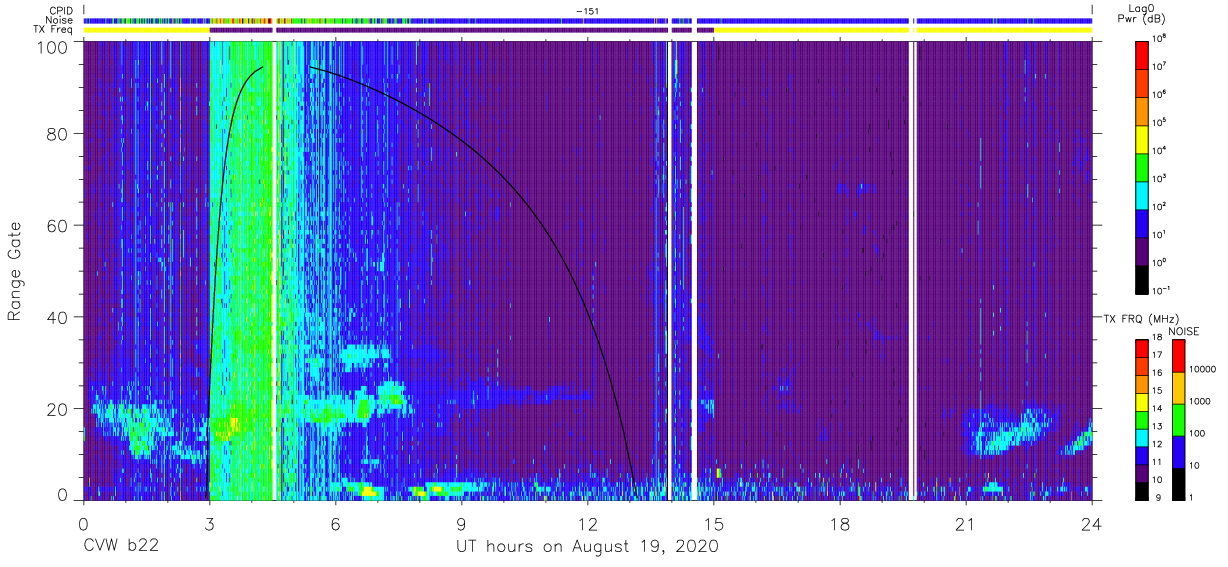Screen dimensions: 1228x567
Task: Pick the orange 1000–10000 segment of the NOISE colorbar
Action: coord(1178,386)
